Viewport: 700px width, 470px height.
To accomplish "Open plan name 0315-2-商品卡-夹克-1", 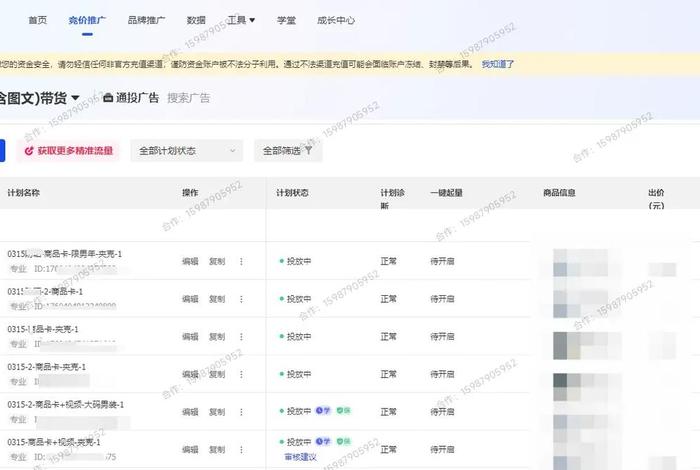I will coord(46,367).
